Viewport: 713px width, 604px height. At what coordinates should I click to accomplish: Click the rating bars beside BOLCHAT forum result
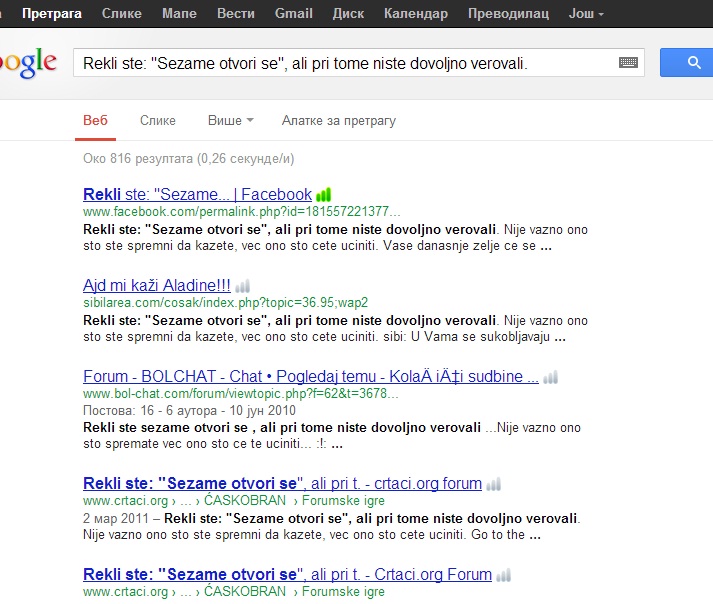550,377
